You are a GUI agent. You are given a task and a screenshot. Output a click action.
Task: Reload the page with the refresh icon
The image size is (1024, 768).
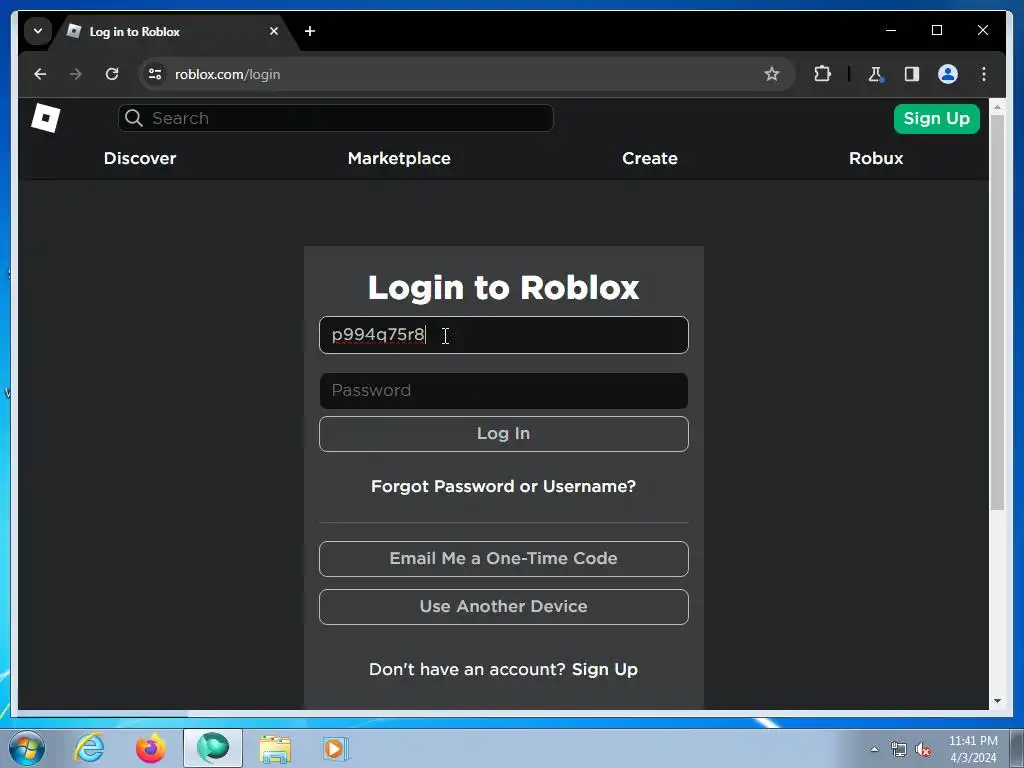[112, 74]
